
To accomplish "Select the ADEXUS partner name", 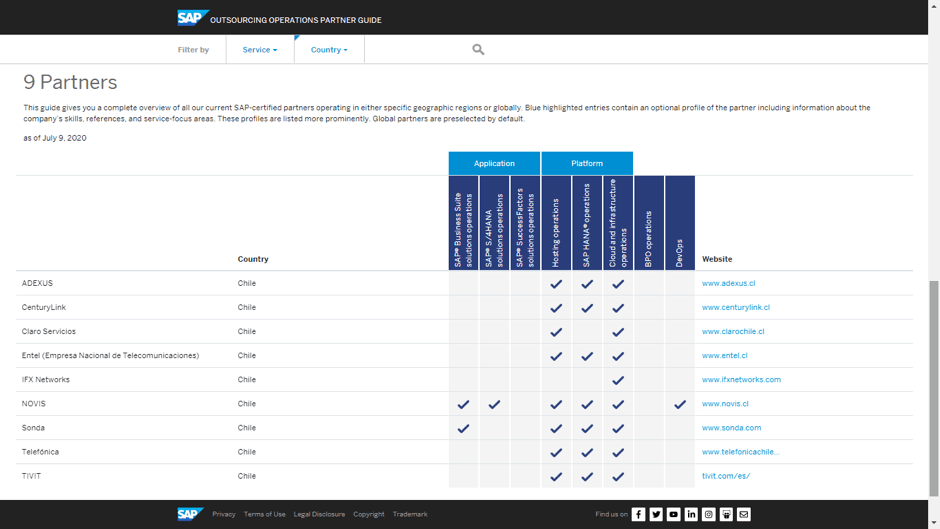I will (x=37, y=283).
